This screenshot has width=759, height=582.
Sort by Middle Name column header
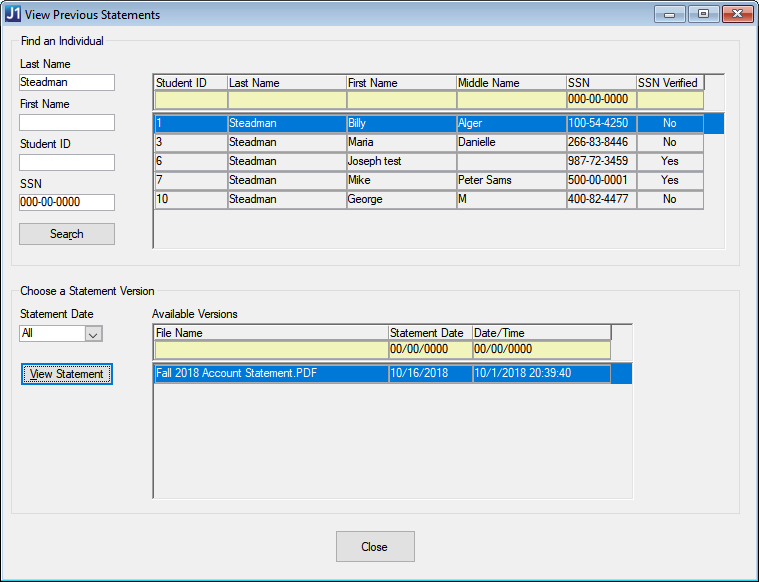coord(510,83)
